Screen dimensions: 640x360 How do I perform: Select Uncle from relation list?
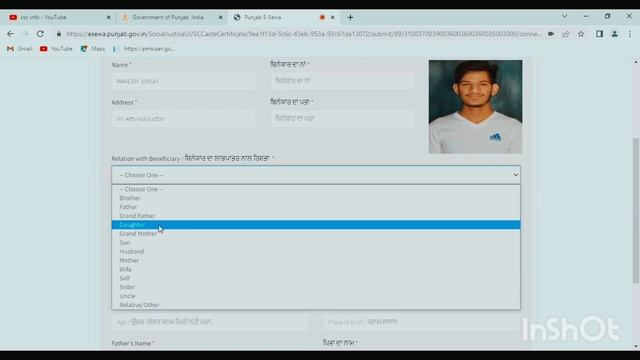316,296
